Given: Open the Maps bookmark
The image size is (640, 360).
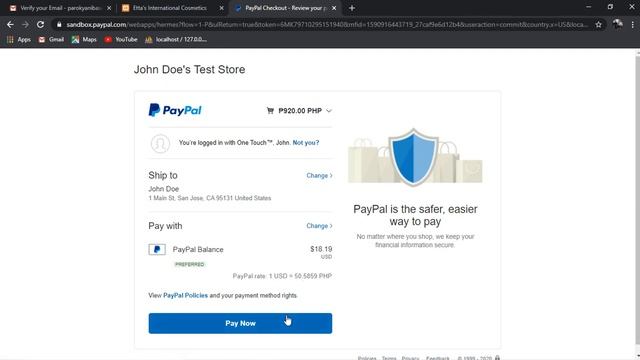Looking at the screenshot, I should (84, 40).
